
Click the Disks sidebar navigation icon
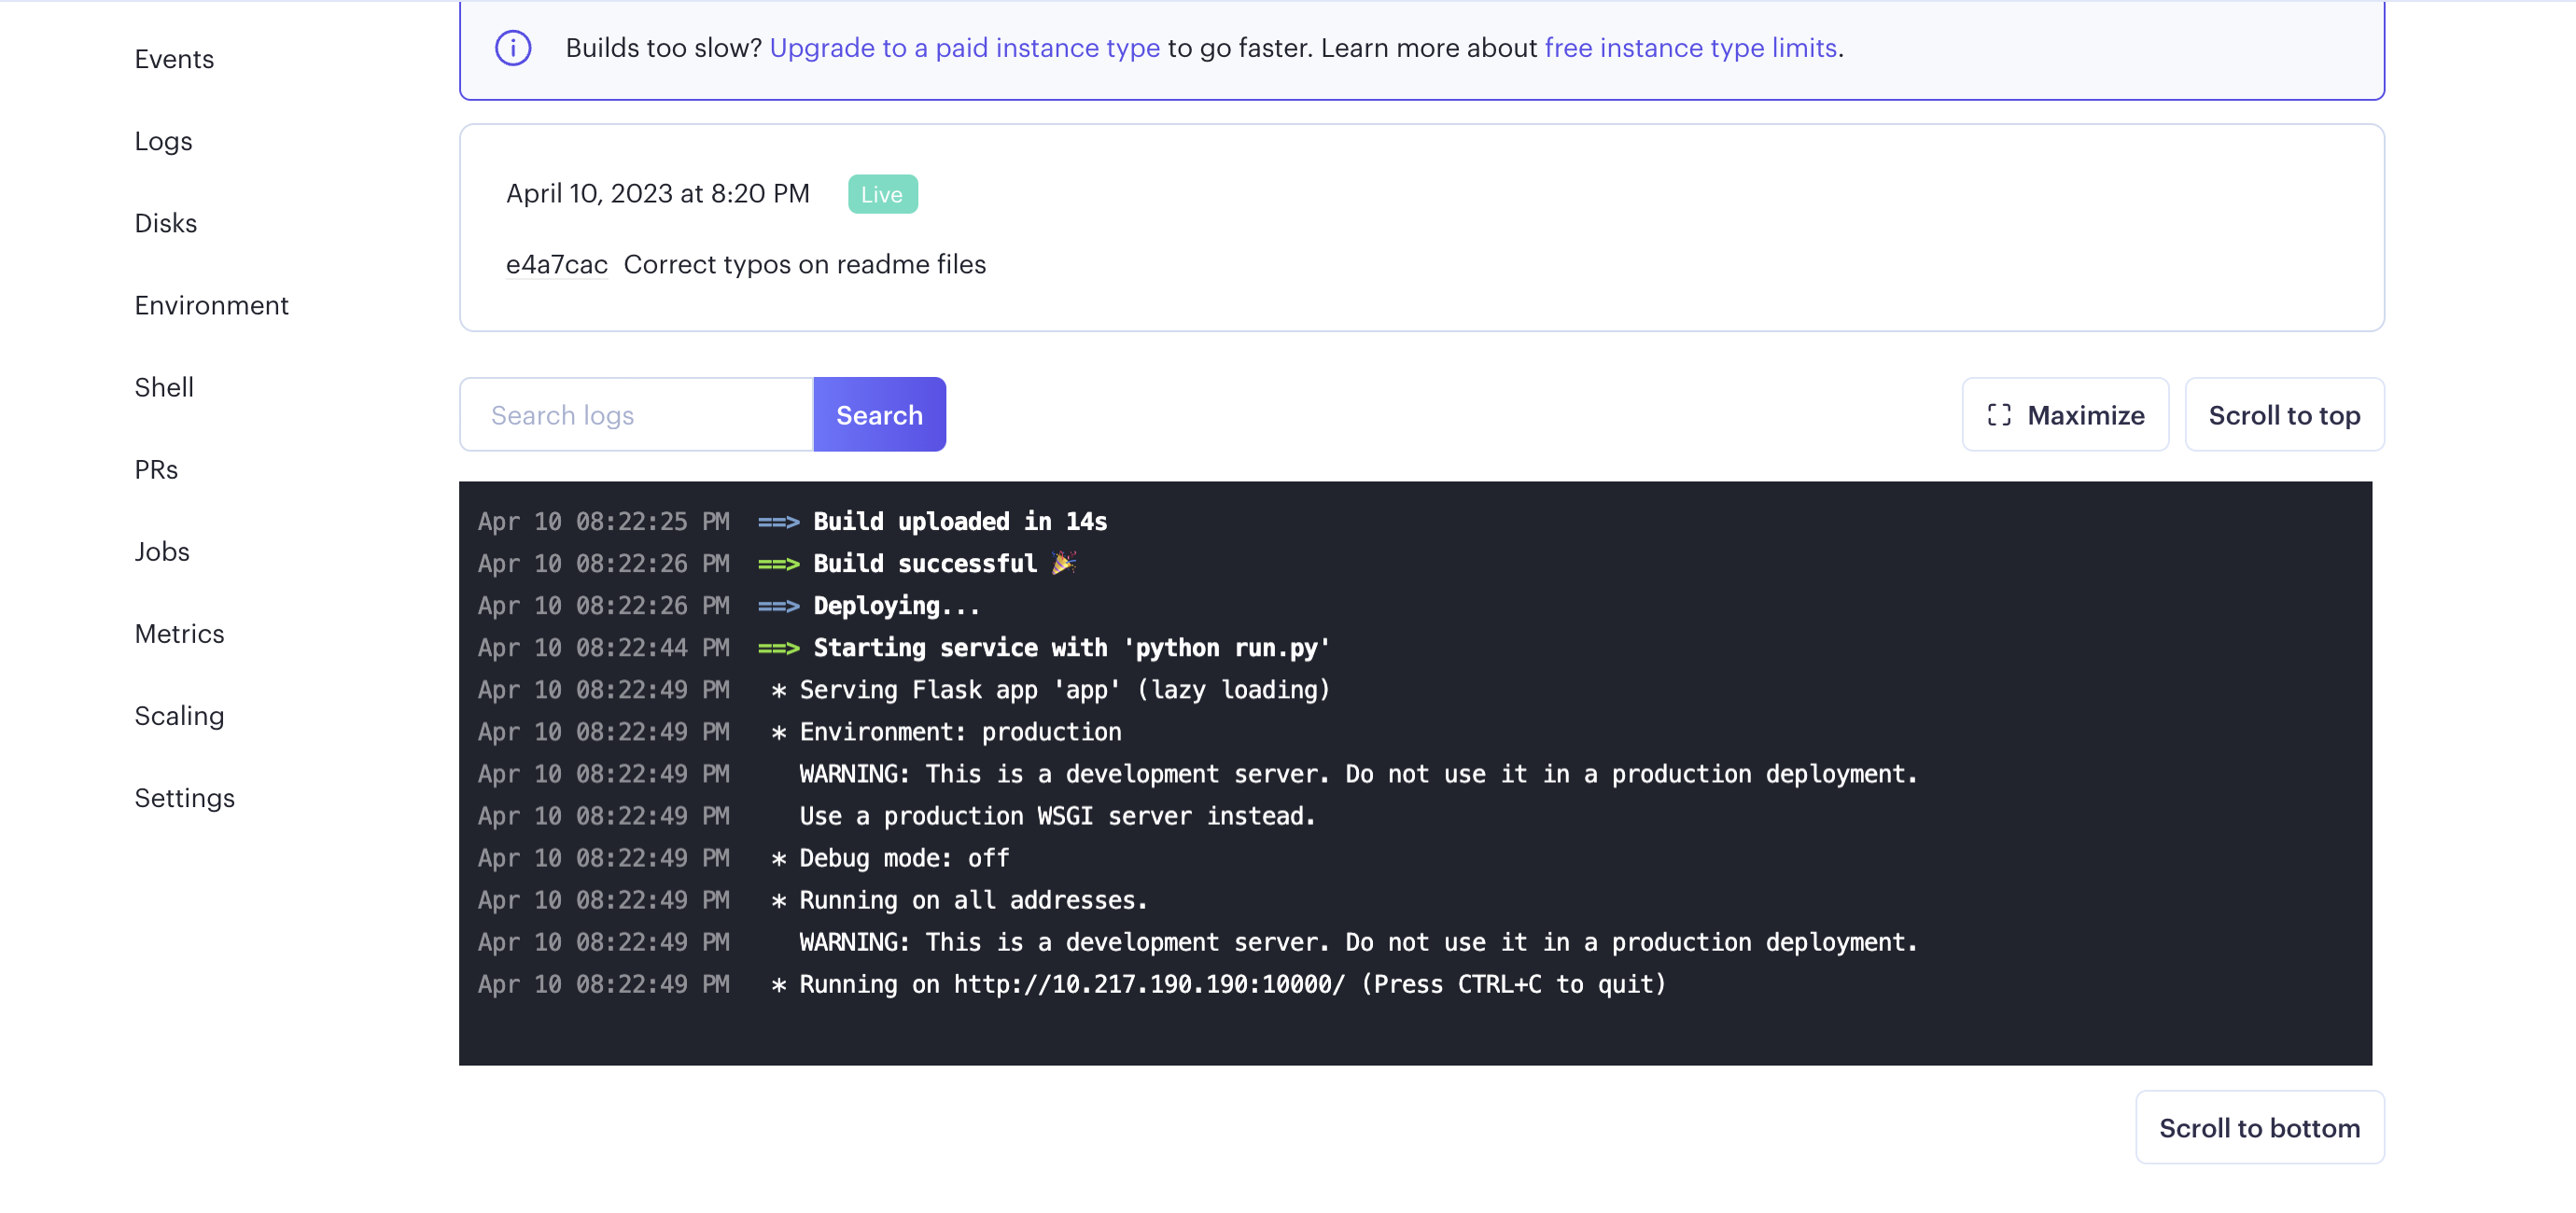164,221
